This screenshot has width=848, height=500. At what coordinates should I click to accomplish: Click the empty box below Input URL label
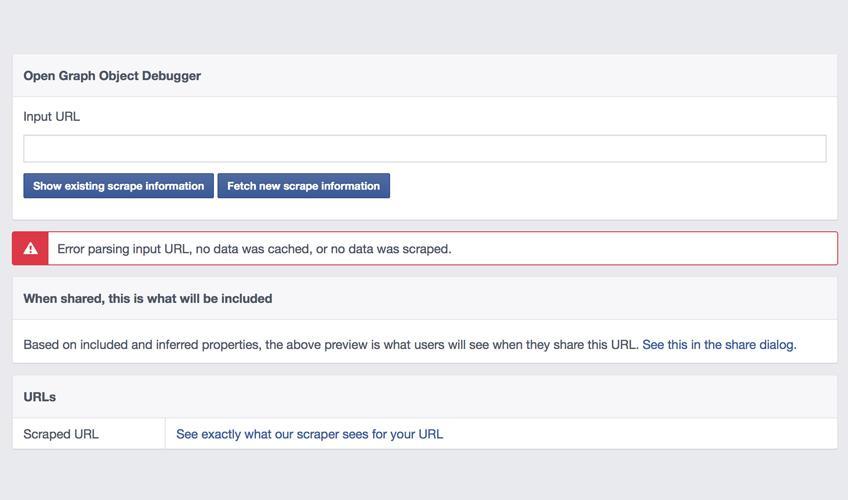click(424, 148)
